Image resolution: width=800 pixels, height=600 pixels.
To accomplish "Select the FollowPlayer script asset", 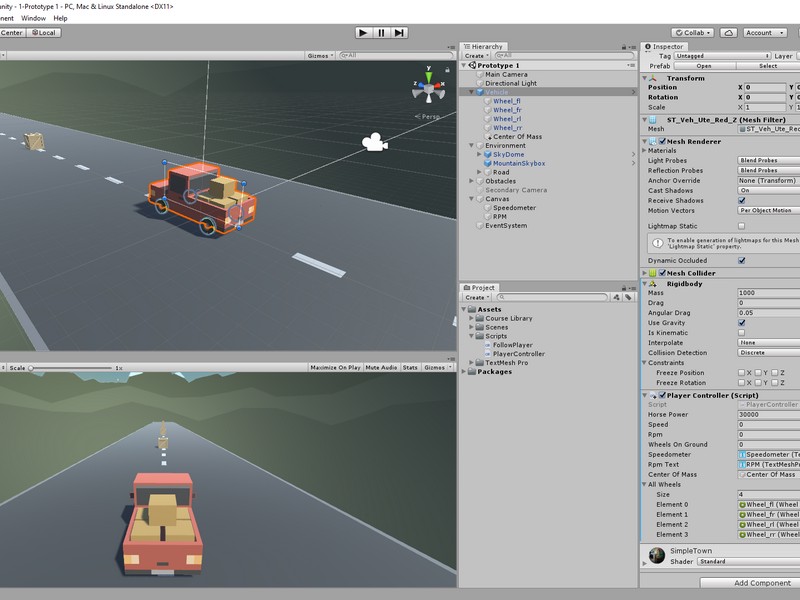I will (x=513, y=345).
